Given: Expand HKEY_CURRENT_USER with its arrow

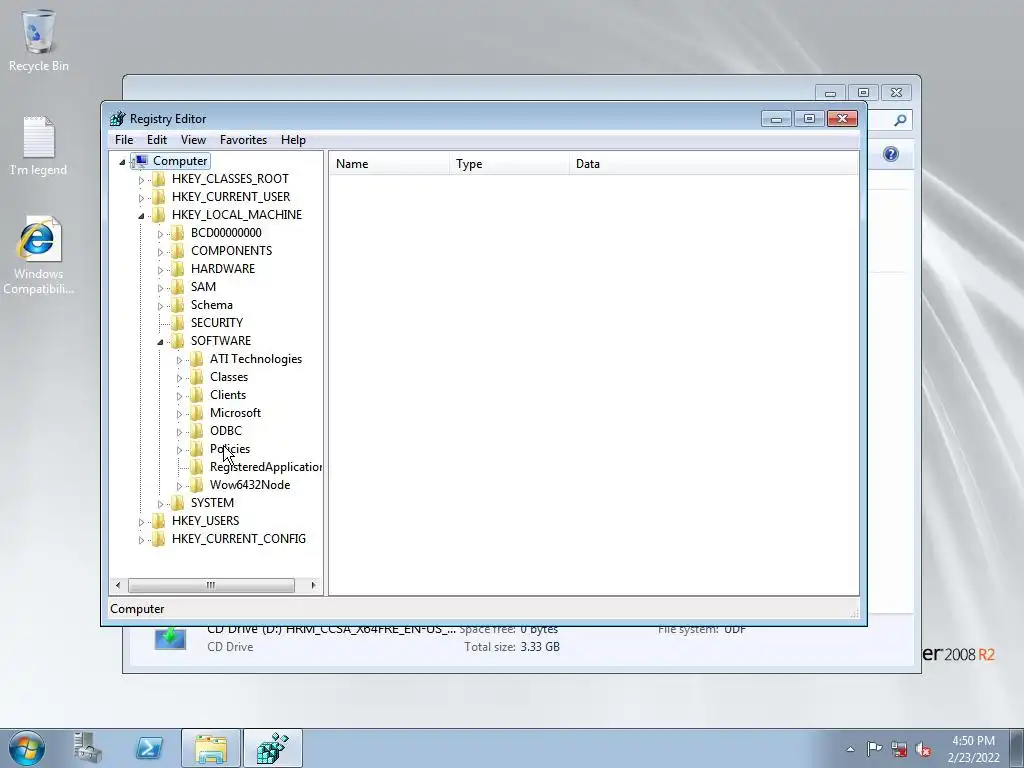Looking at the screenshot, I should (x=141, y=198).
